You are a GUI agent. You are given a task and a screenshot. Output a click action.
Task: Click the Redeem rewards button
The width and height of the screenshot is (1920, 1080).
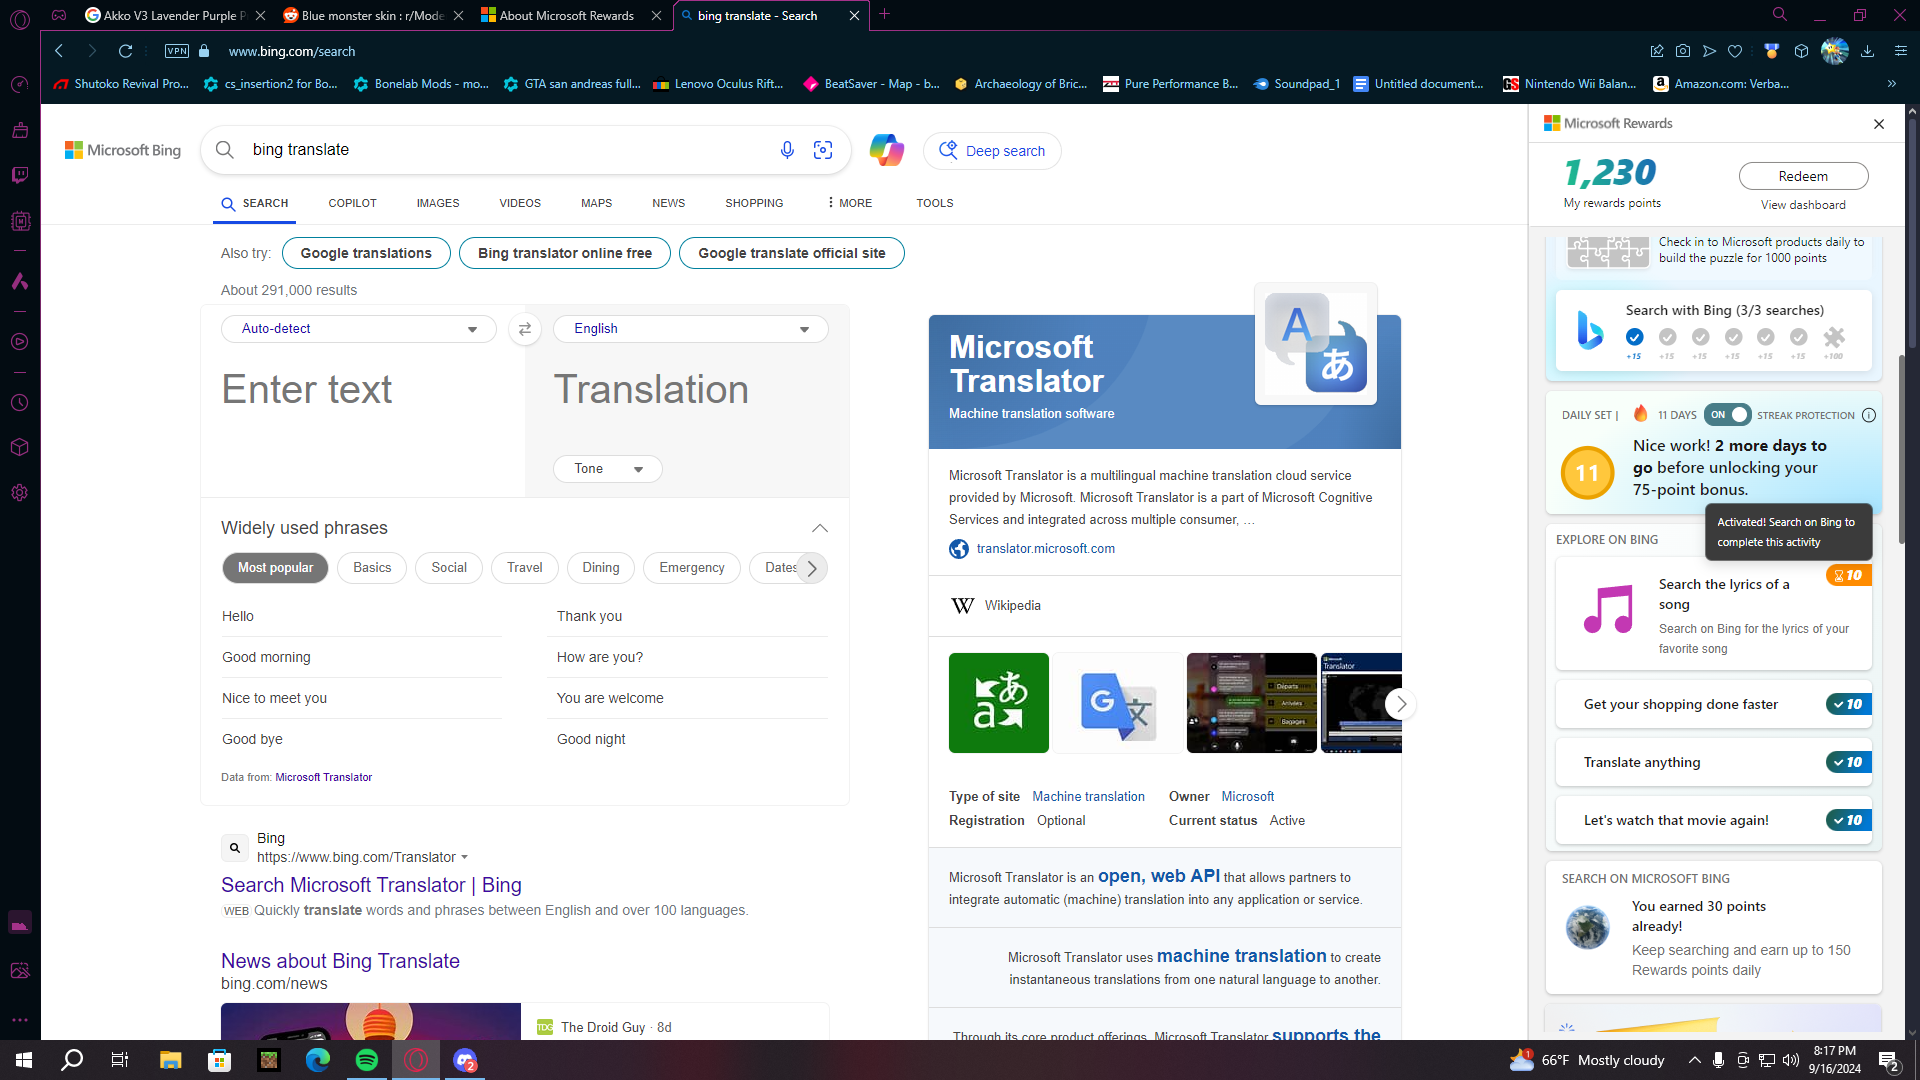coord(1803,176)
